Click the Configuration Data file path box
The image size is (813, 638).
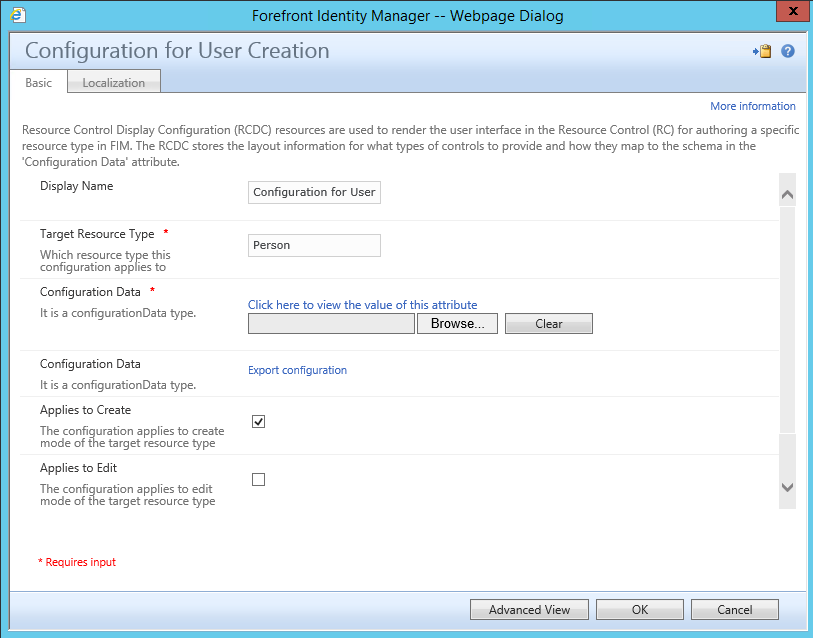[x=331, y=324]
